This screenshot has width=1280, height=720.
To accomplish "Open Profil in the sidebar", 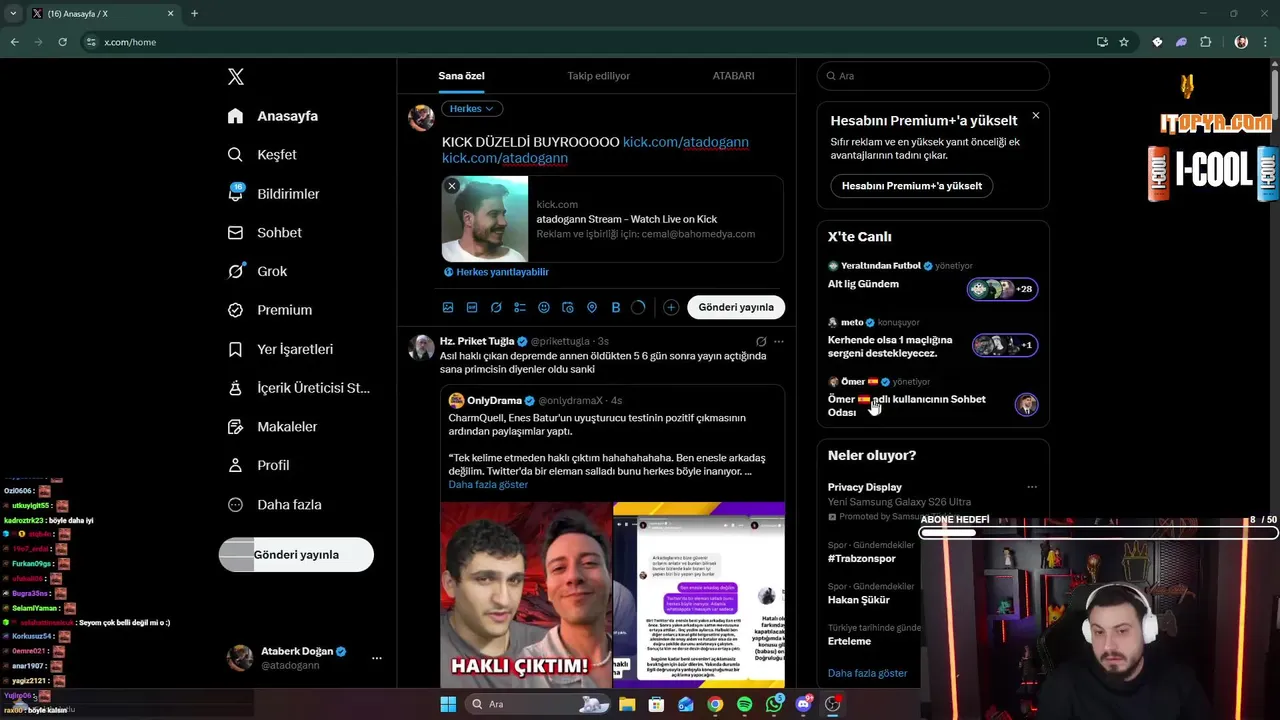I will pos(259,465).
